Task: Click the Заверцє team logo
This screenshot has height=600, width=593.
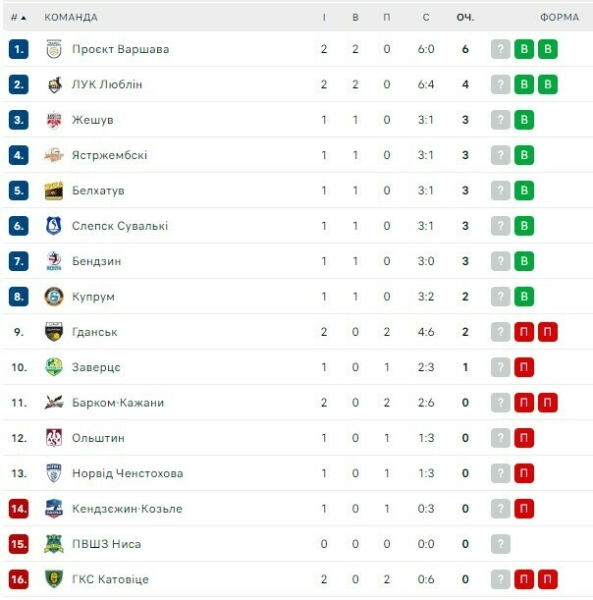Action: click(x=54, y=367)
